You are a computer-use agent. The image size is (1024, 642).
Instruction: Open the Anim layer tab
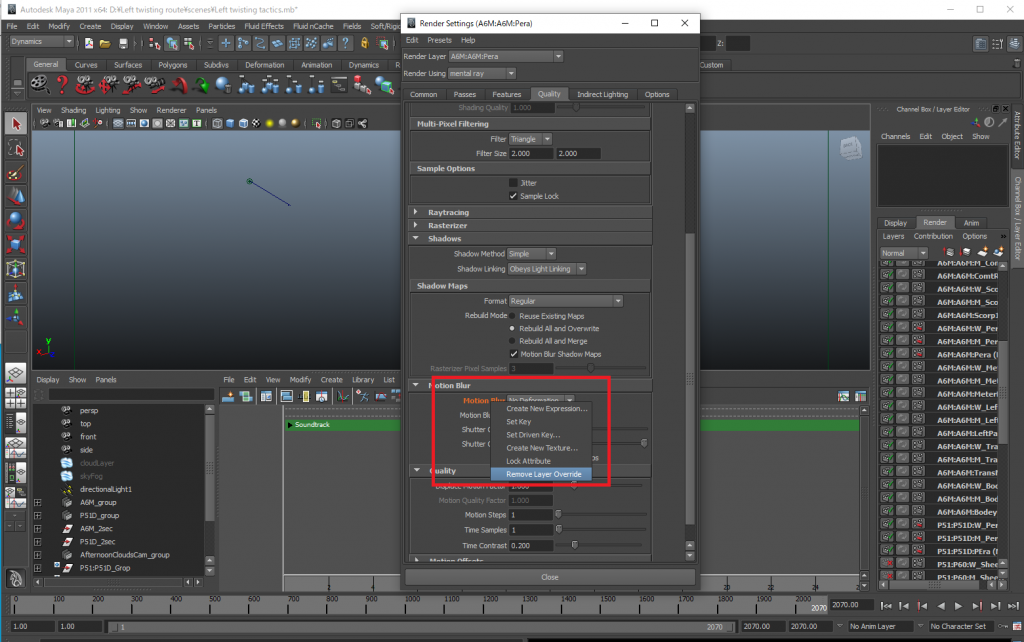[971, 223]
